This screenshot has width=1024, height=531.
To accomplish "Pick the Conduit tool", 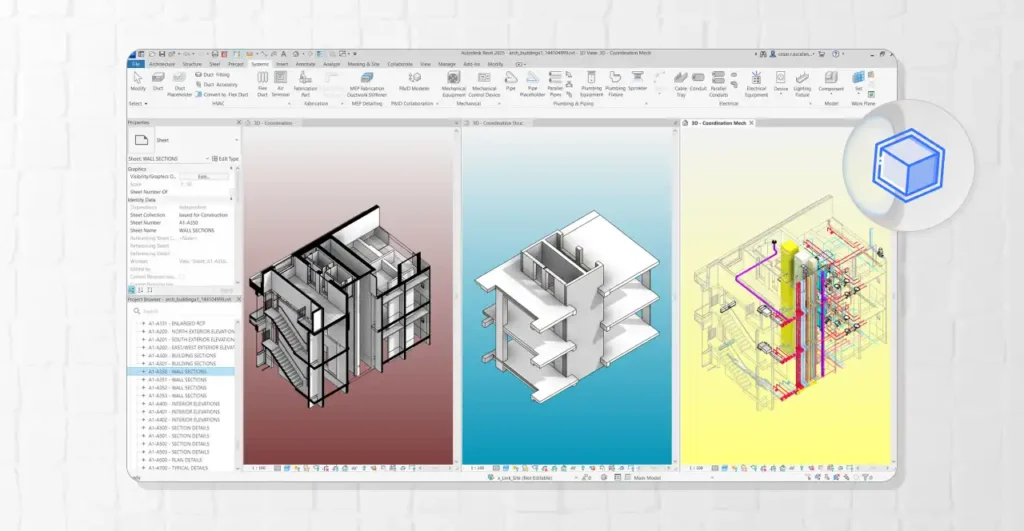I will [x=698, y=81].
